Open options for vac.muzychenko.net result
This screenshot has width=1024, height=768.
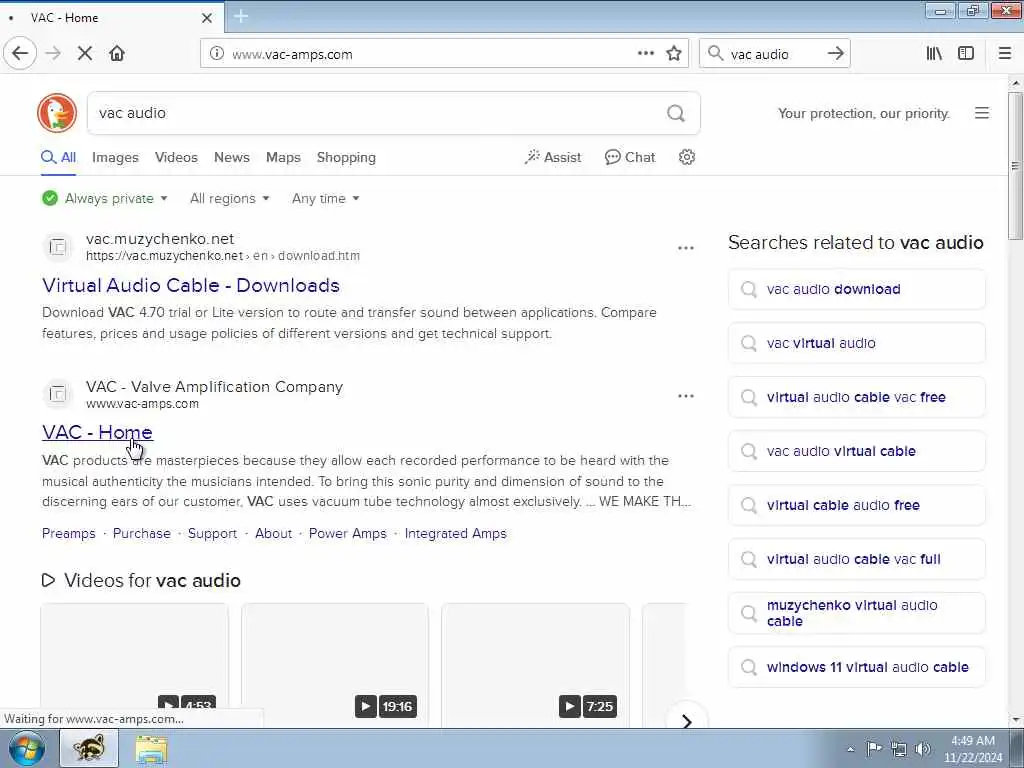(685, 248)
